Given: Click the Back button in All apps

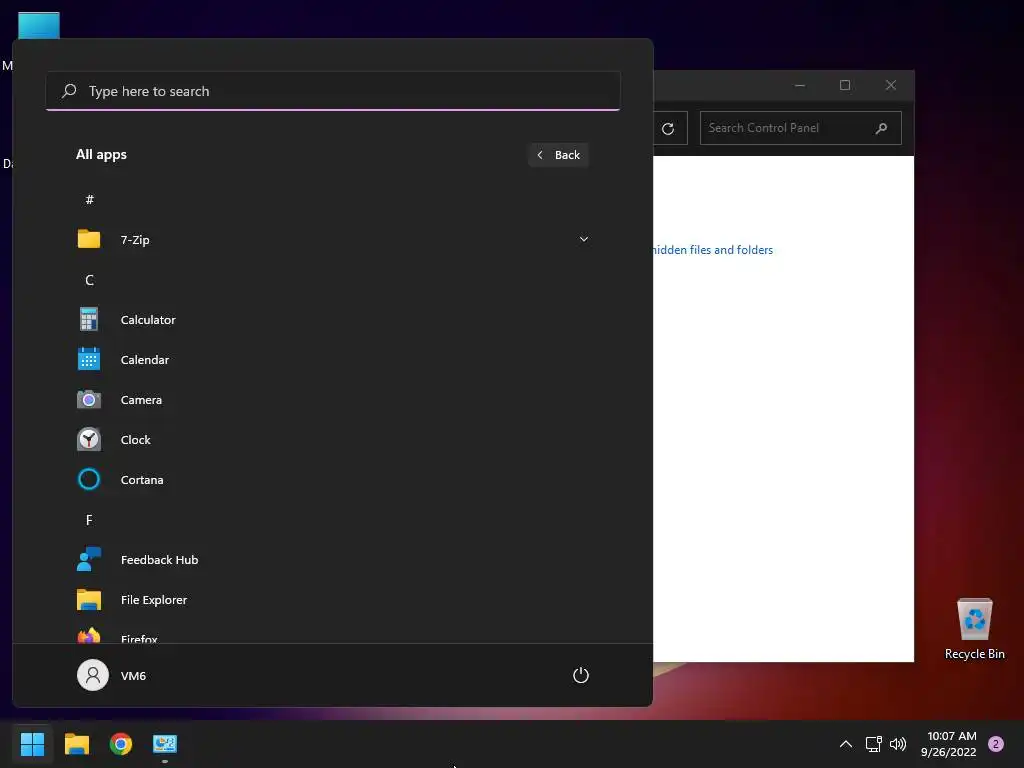Looking at the screenshot, I should tap(558, 155).
